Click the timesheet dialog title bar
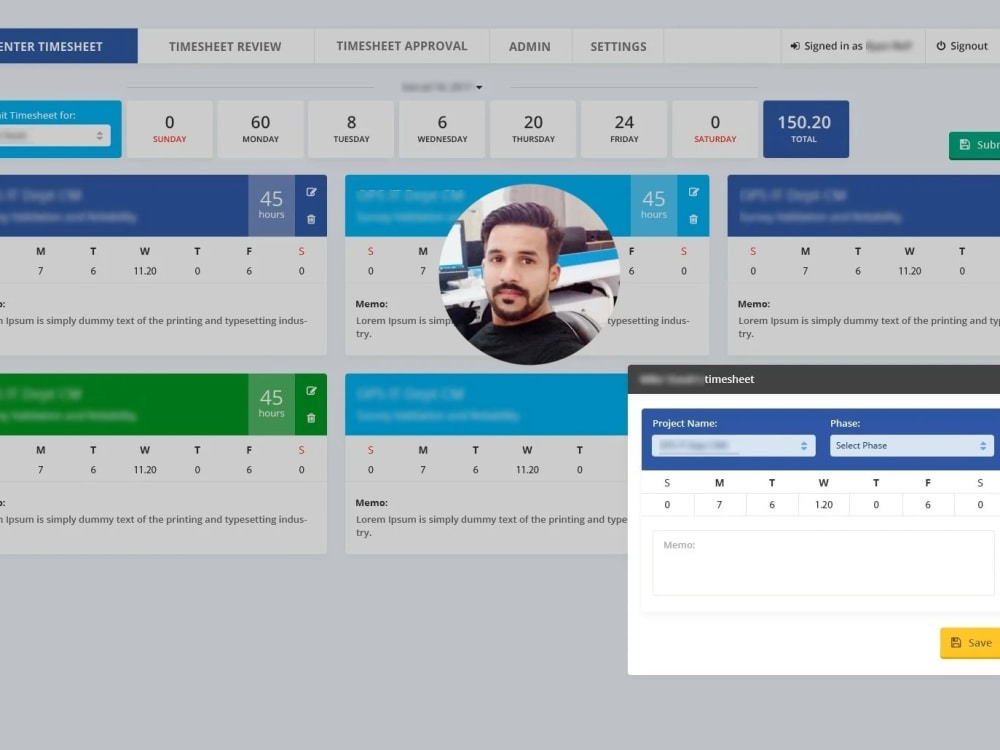 coord(814,379)
